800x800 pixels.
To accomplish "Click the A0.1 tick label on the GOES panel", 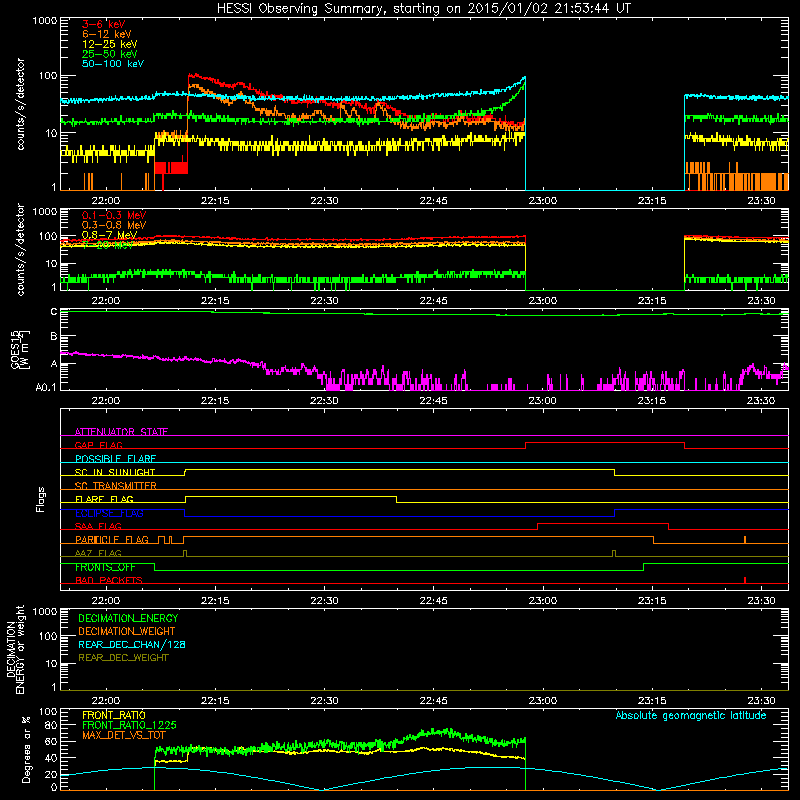I will (46, 388).
